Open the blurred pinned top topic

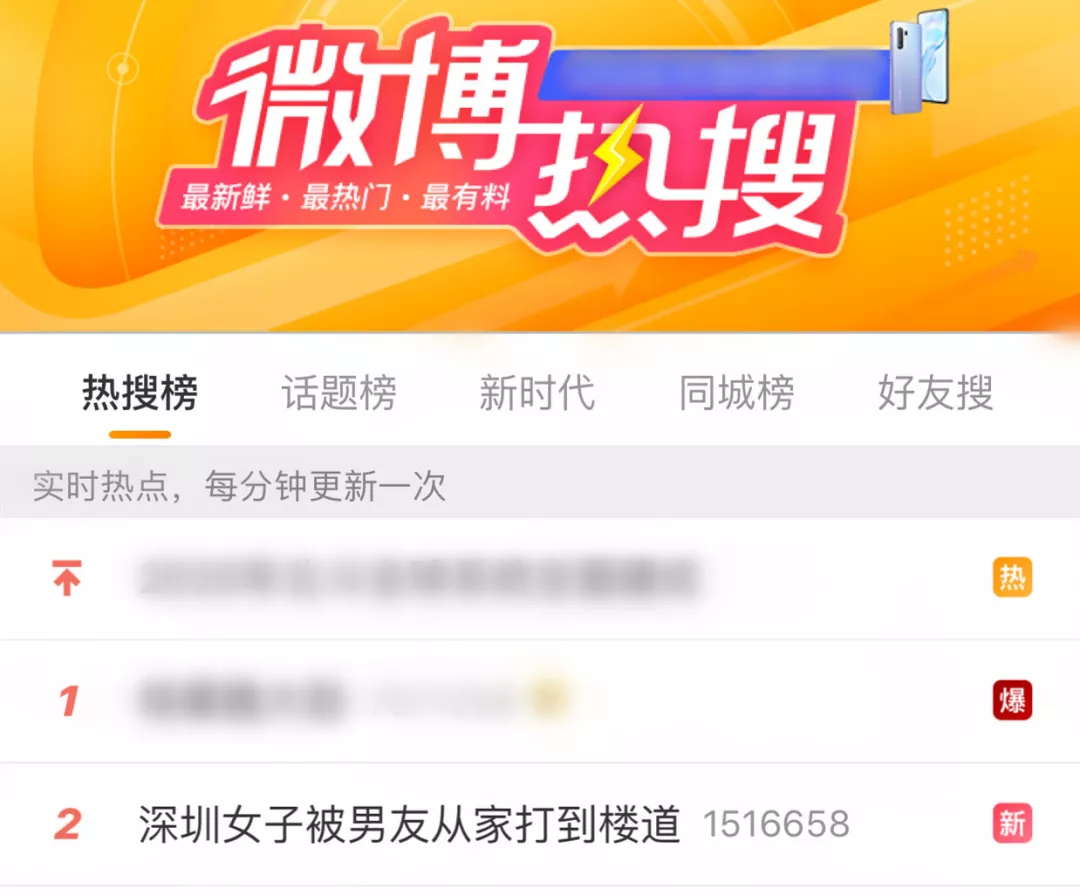pyautogui.click(x=419, y=578)
